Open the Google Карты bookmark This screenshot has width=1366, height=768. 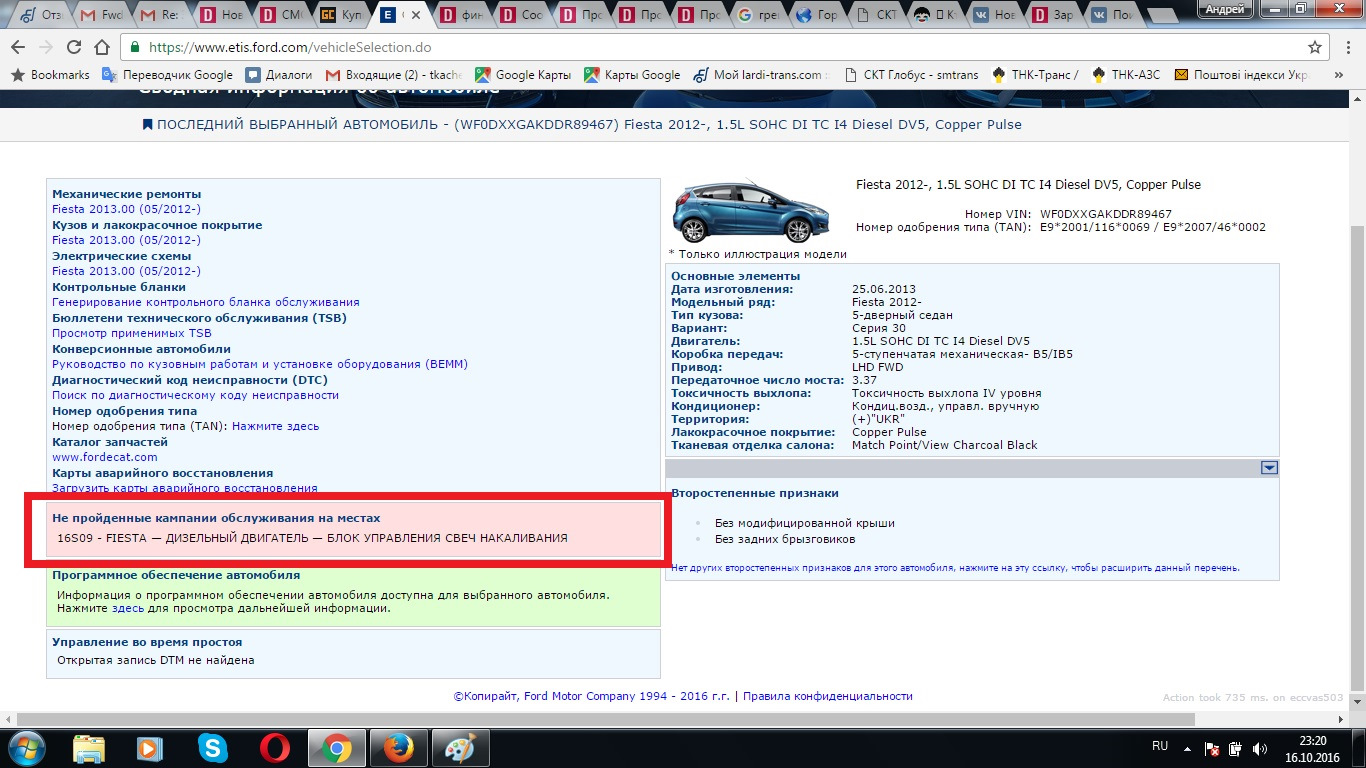(x=523, y=75)
